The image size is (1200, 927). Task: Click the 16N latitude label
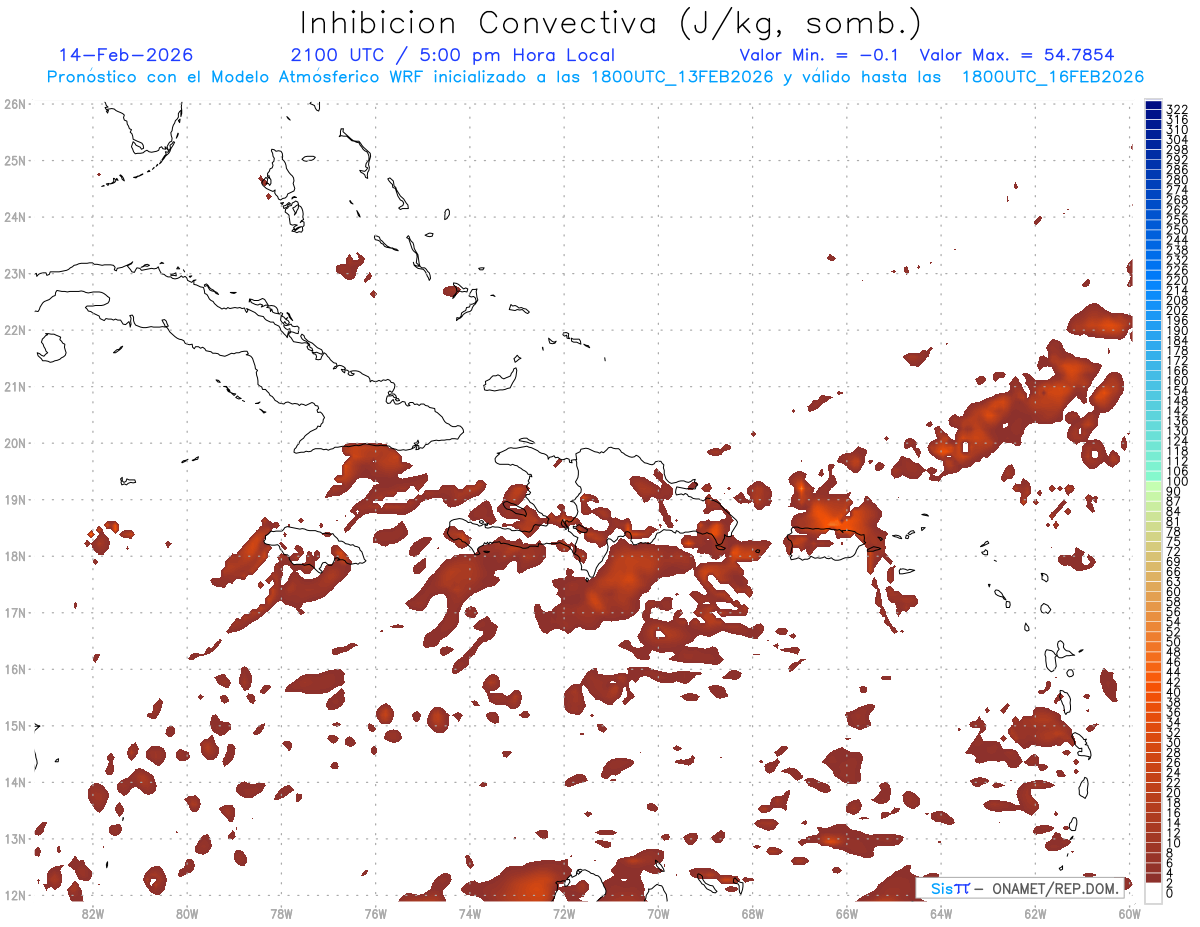[x=14, y=668]
